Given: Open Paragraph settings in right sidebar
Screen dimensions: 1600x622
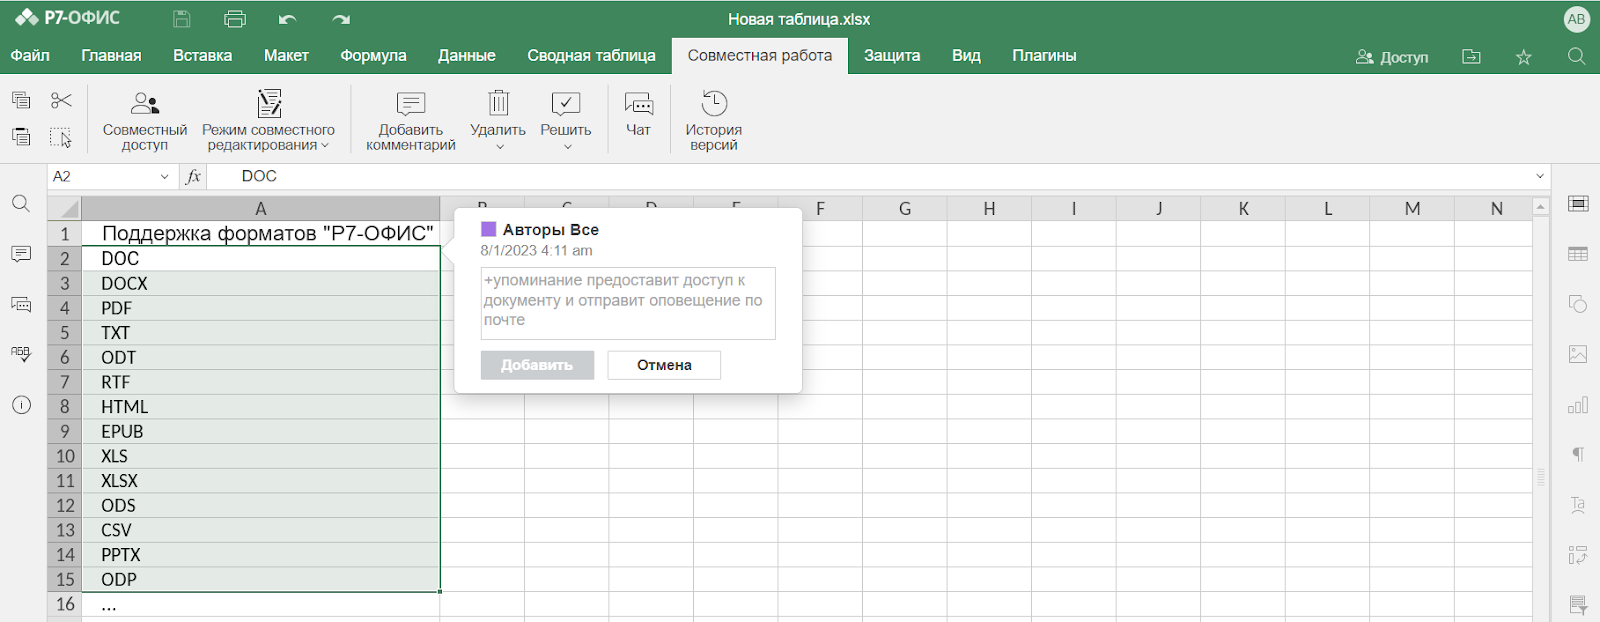Looking at the screenshot, I should pos(1578,455).
